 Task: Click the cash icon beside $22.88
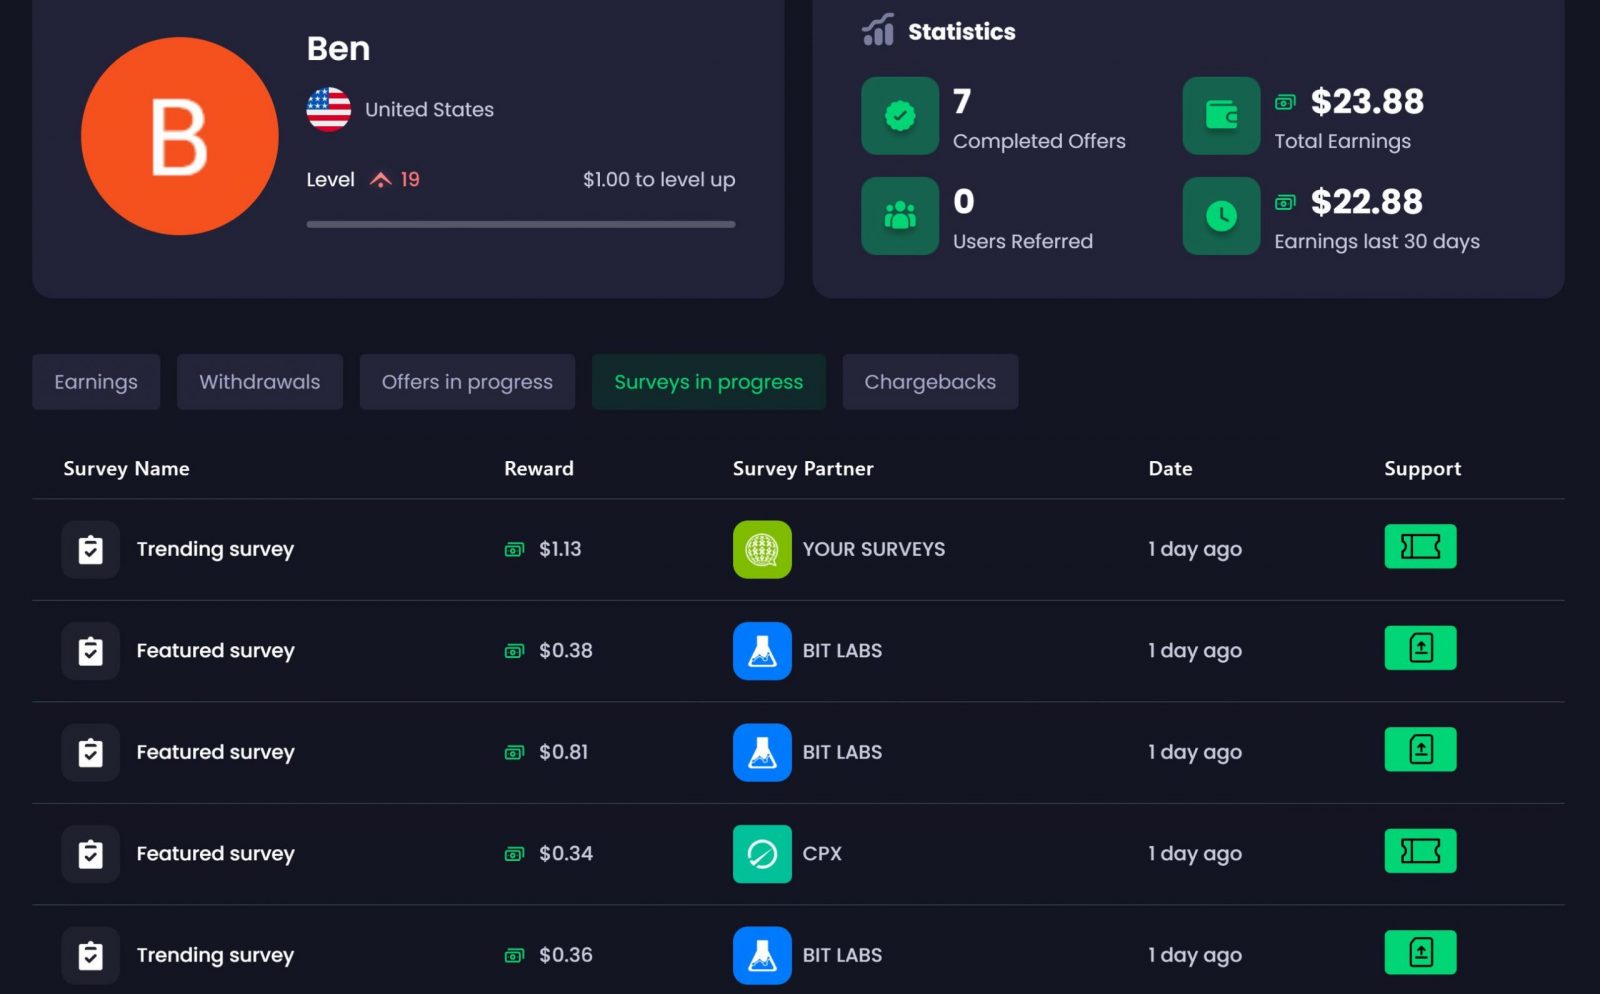pyautogui.click(x=1285, y=202)
